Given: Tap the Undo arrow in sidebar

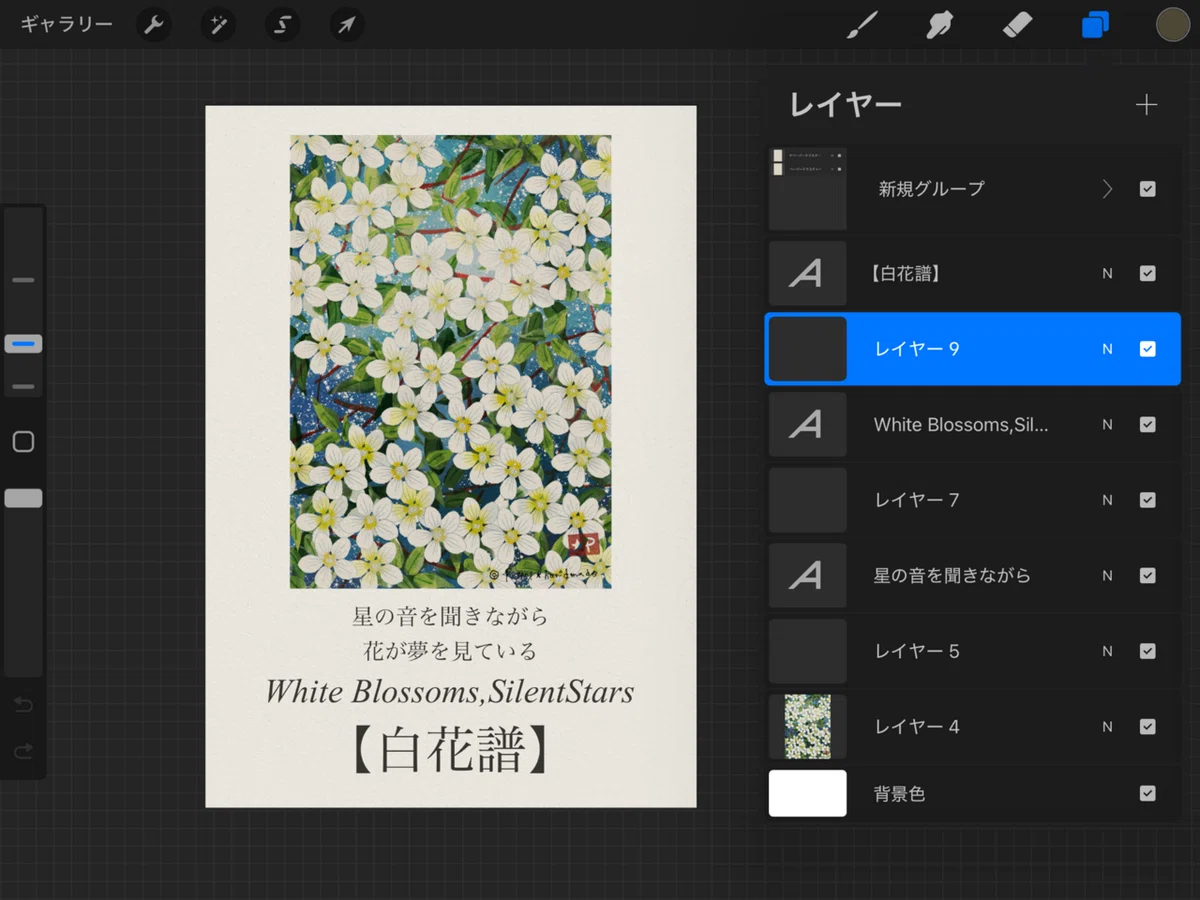Looking at the screenshot, I should tap(23, 705).
